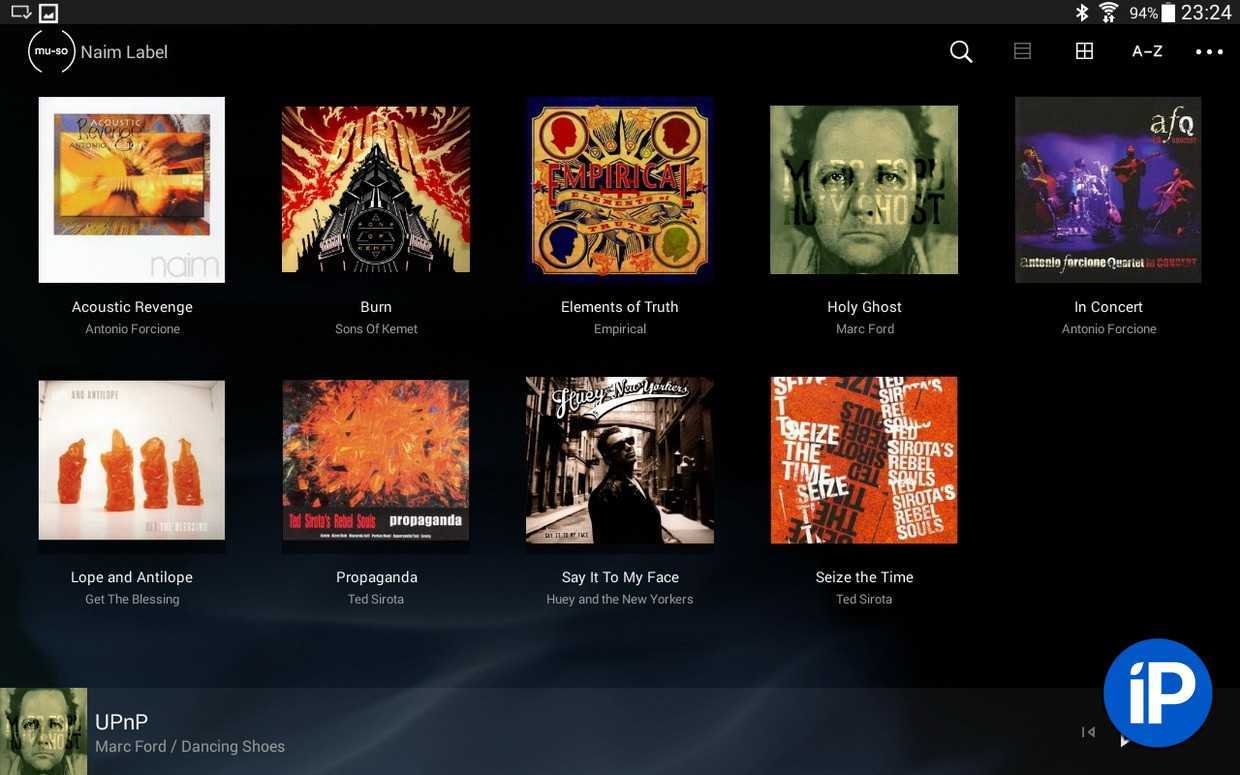
Task: Open Say It To My Face album
Action: (620, 460)
